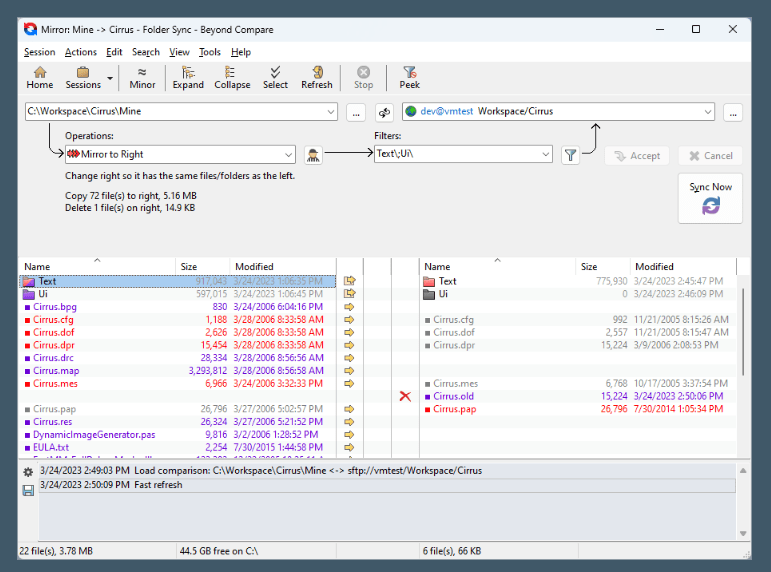Click the swap sides icon between paths

coord(385,112)
